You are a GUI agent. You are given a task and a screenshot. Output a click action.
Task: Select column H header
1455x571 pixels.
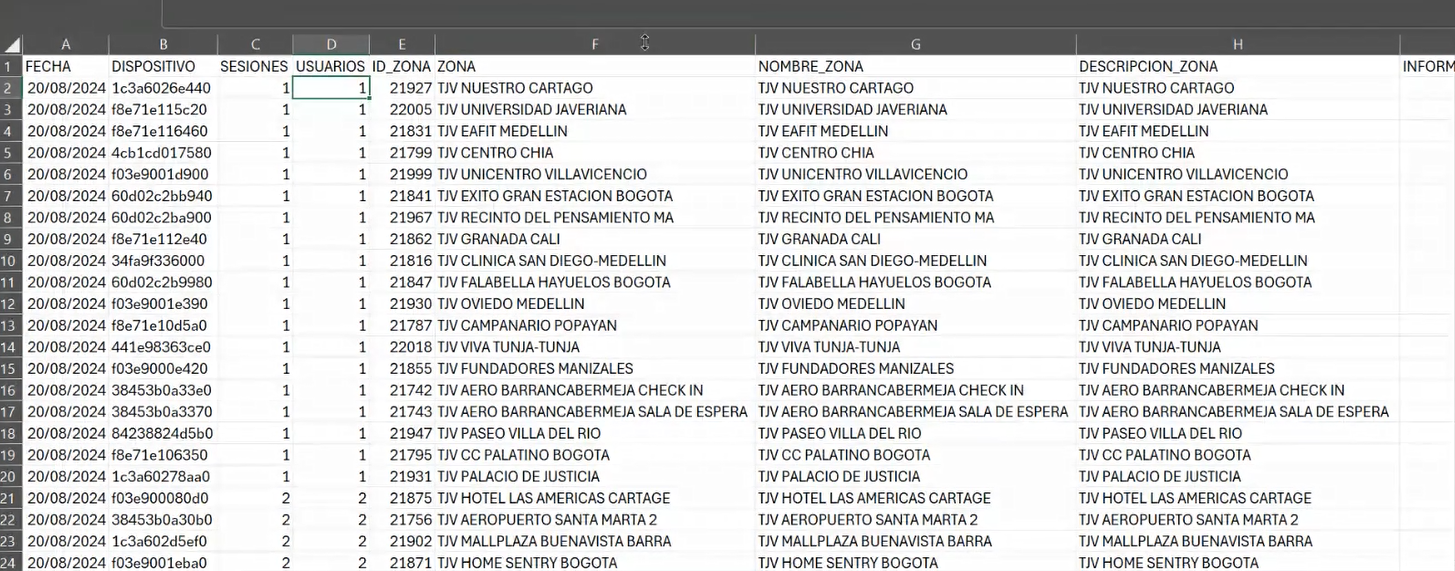click(1238, 44)
